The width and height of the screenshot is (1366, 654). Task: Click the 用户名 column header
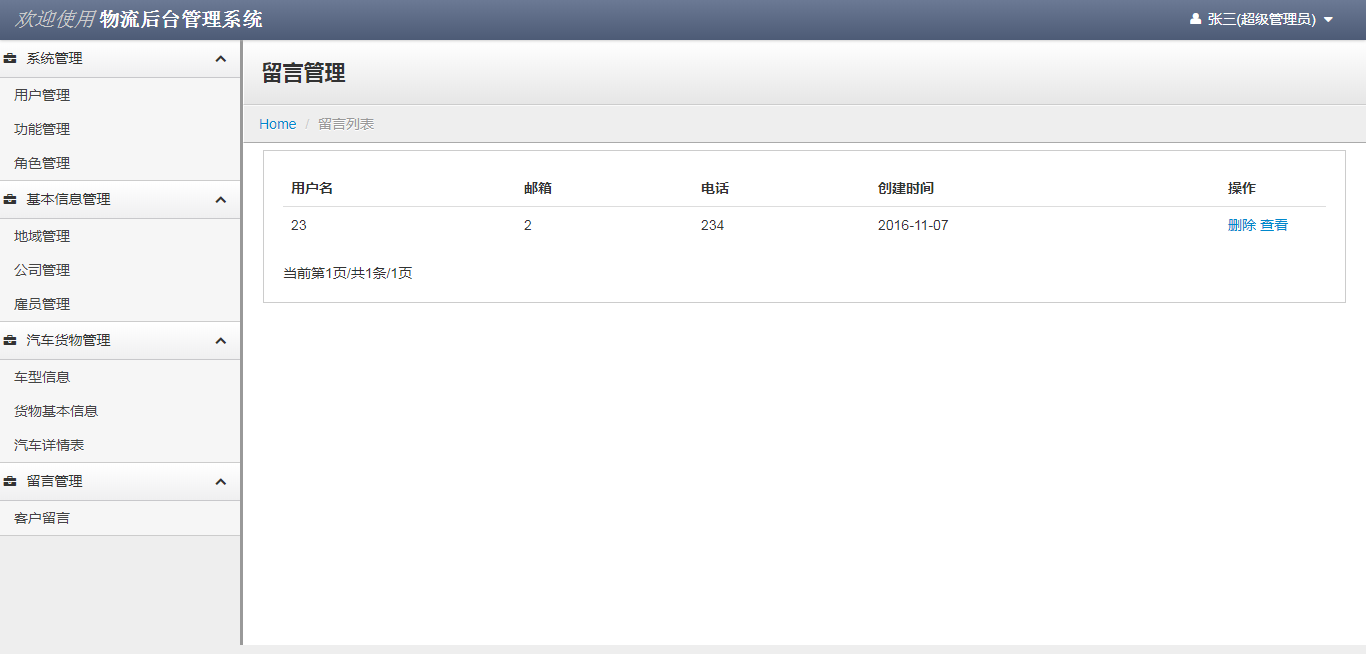pyautogui.click(x=312, y=188)
